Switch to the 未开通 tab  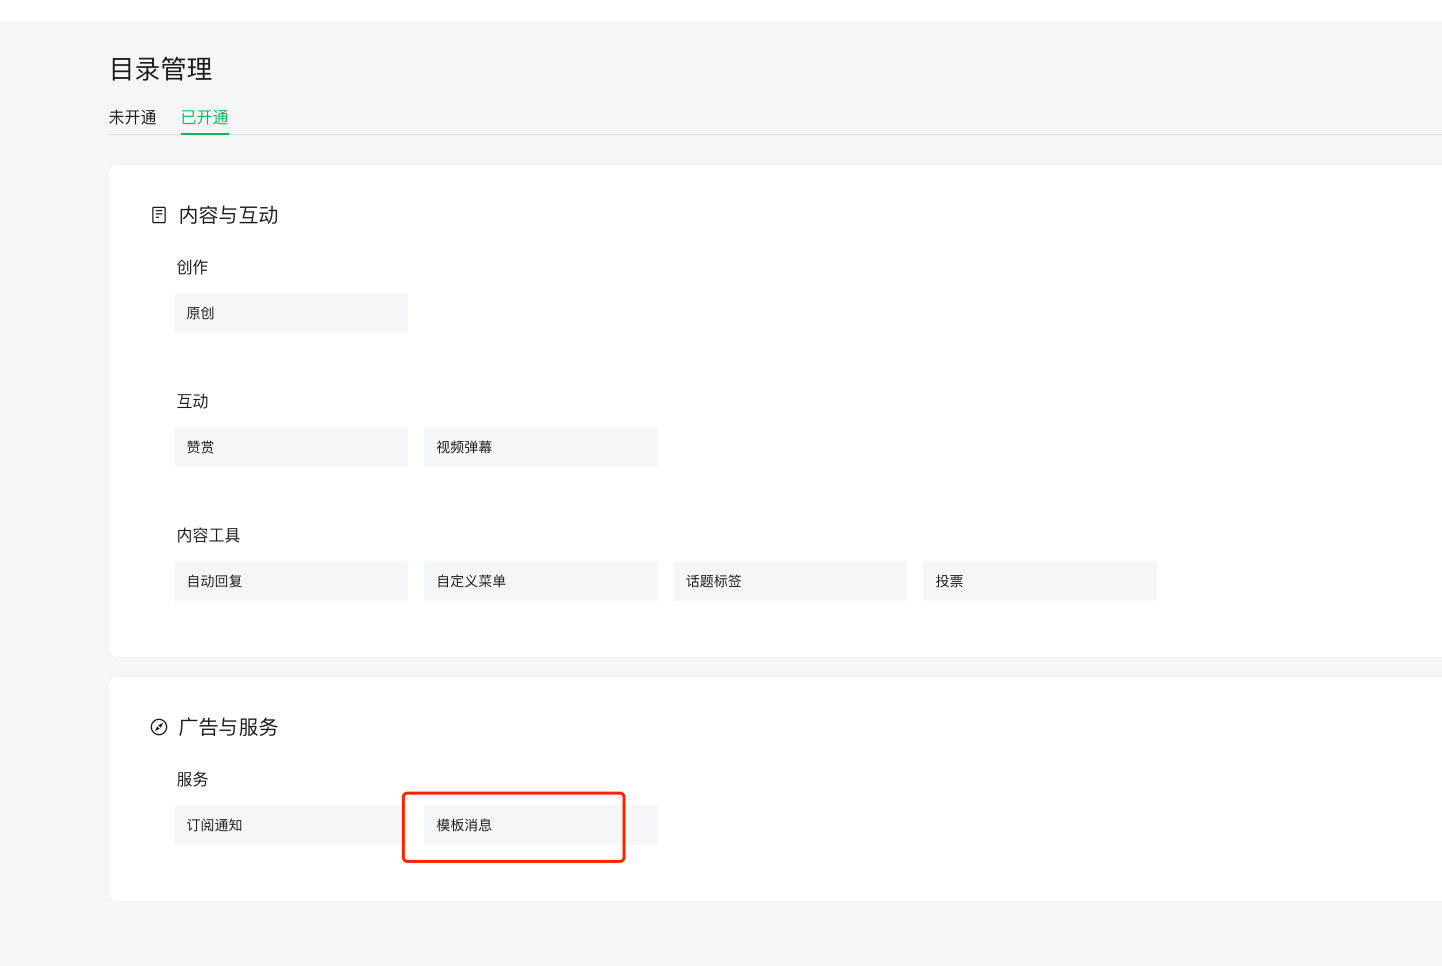coord(133,117)
